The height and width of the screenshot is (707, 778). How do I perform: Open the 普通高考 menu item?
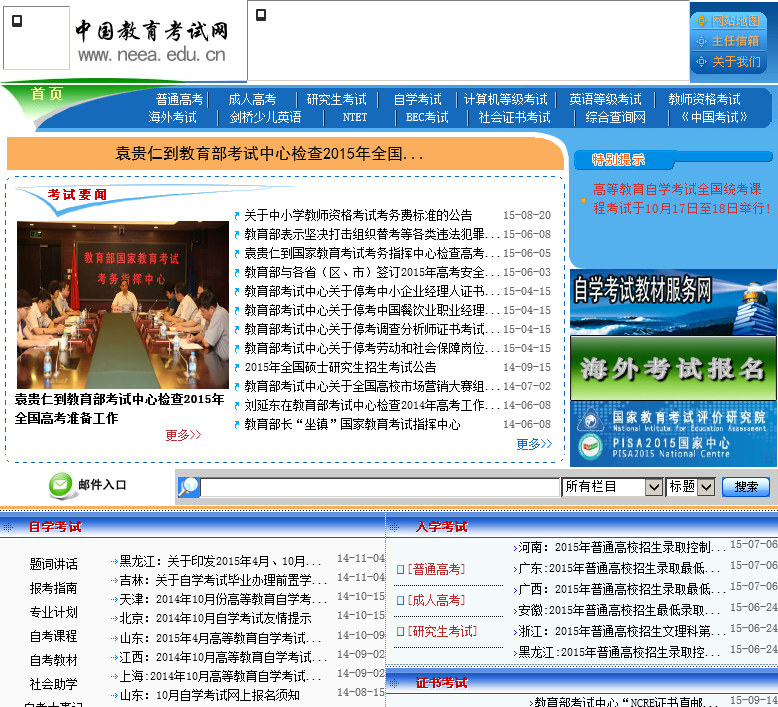tap(179, 100)
